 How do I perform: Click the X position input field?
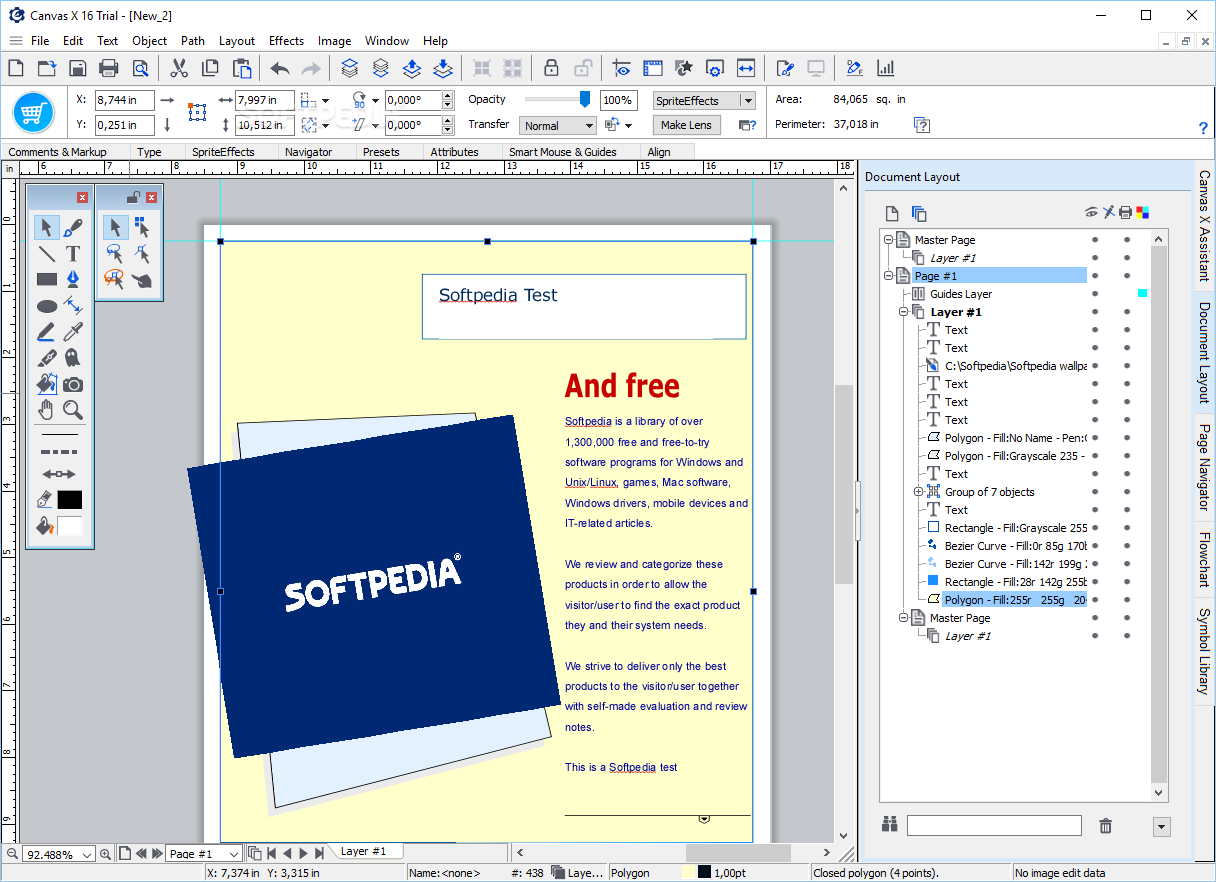(x=124, y=100)
